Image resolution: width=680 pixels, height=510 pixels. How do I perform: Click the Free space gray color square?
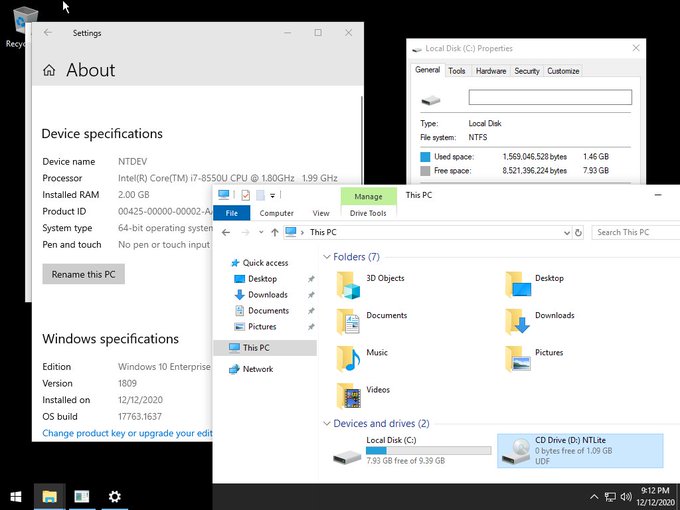[425, 171]
